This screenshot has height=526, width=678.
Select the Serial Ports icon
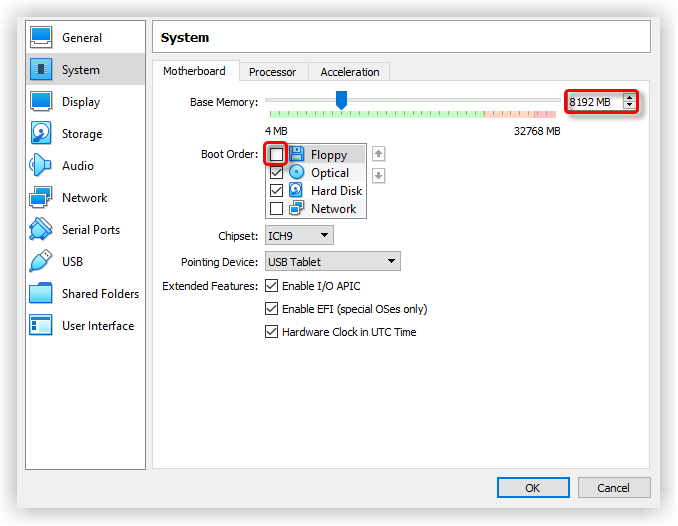(41, 230)
